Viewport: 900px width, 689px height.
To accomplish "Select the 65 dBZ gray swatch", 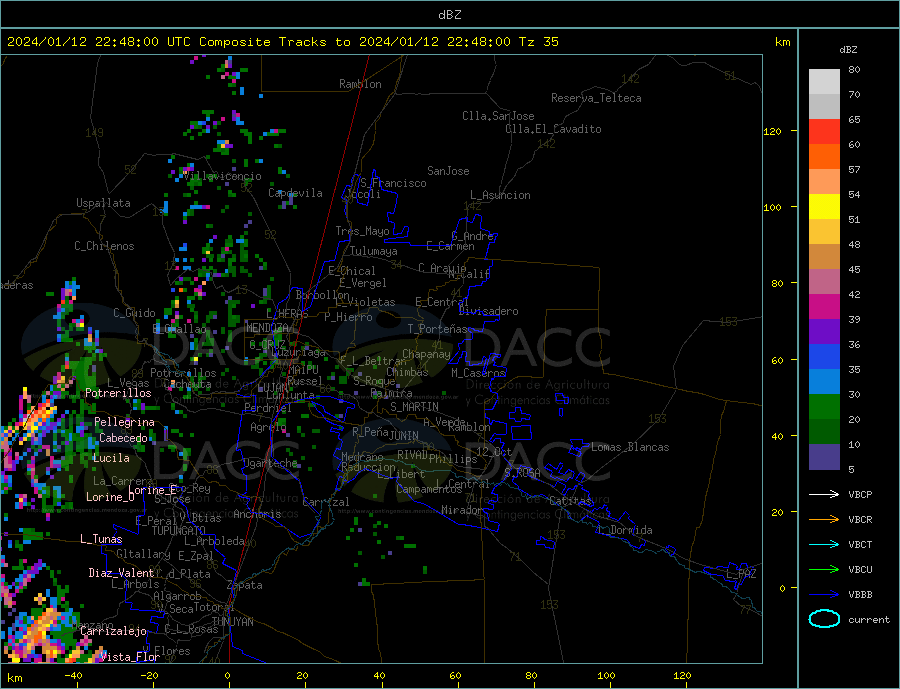I will [x=824, y=107].
